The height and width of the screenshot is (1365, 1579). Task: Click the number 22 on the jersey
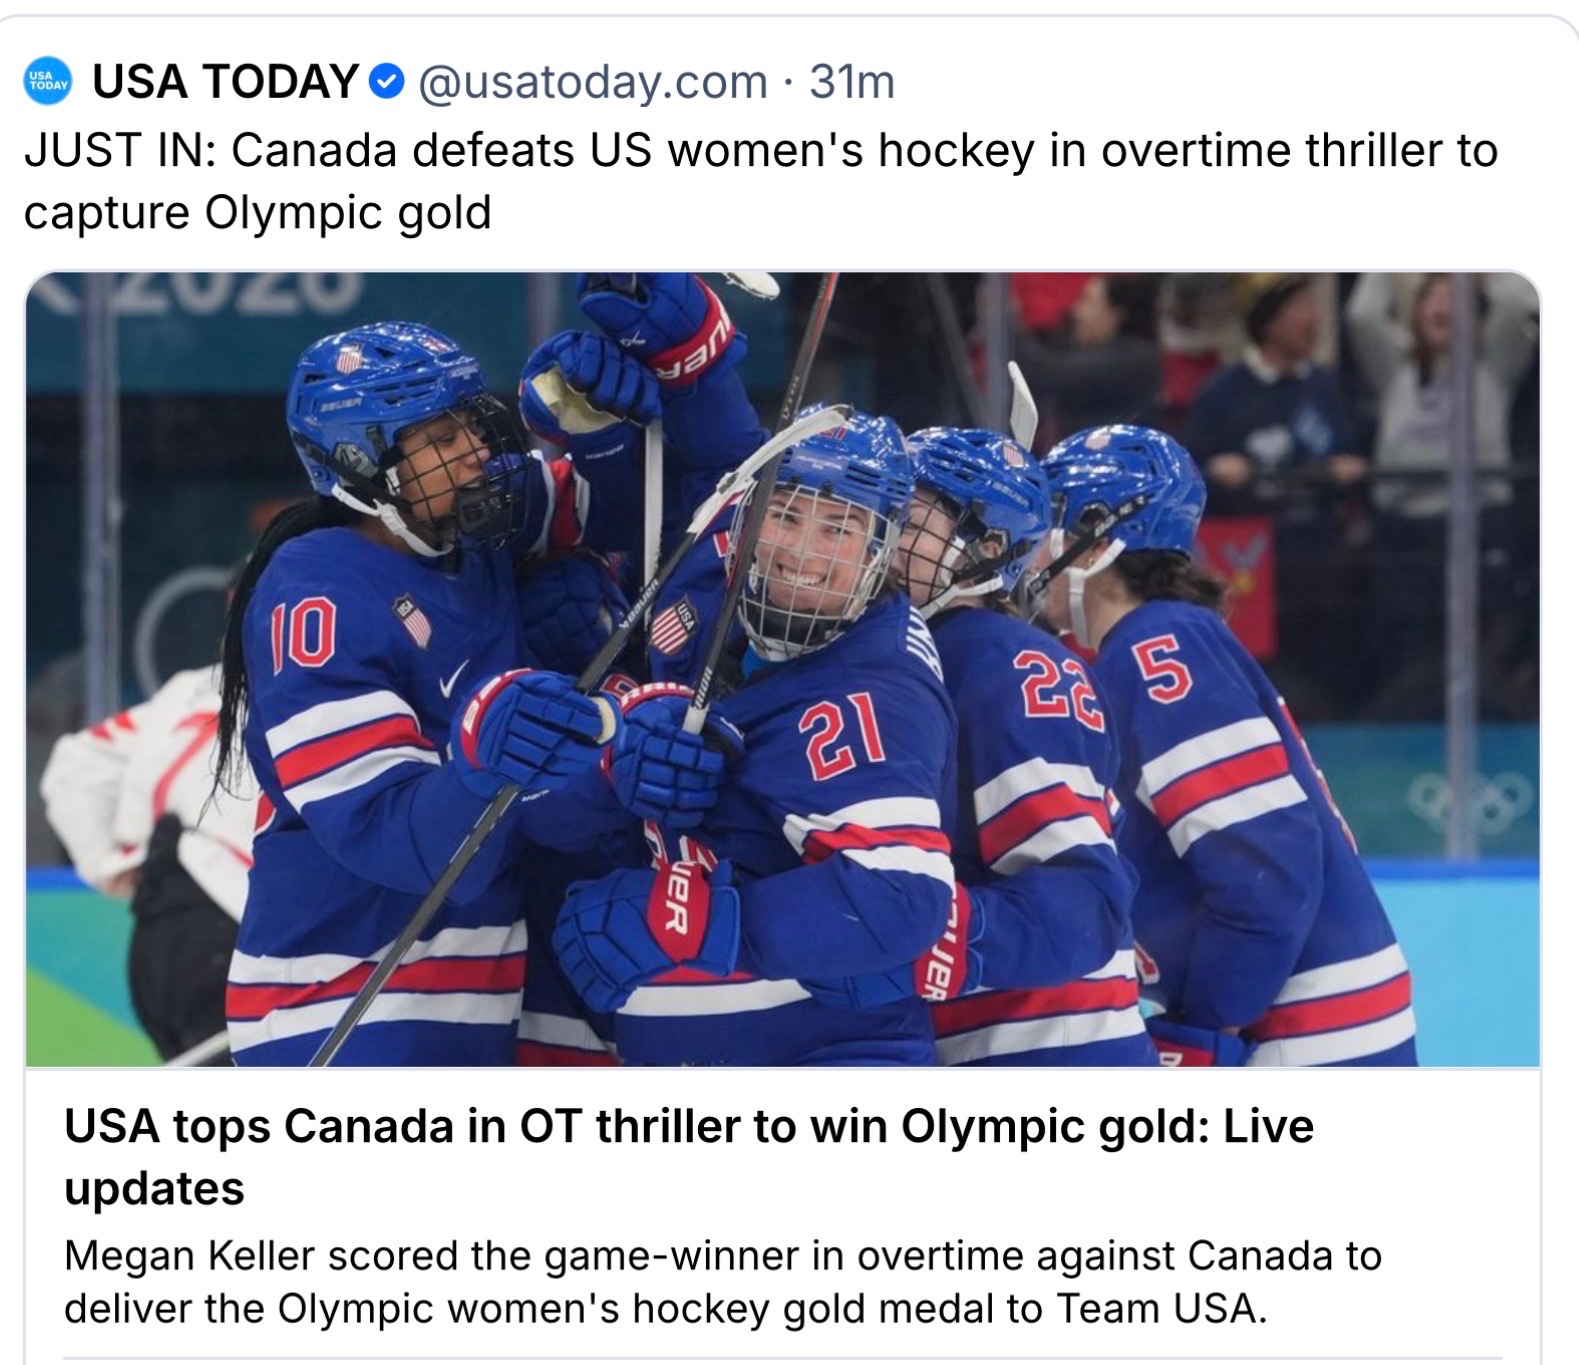click(1056, 688)
